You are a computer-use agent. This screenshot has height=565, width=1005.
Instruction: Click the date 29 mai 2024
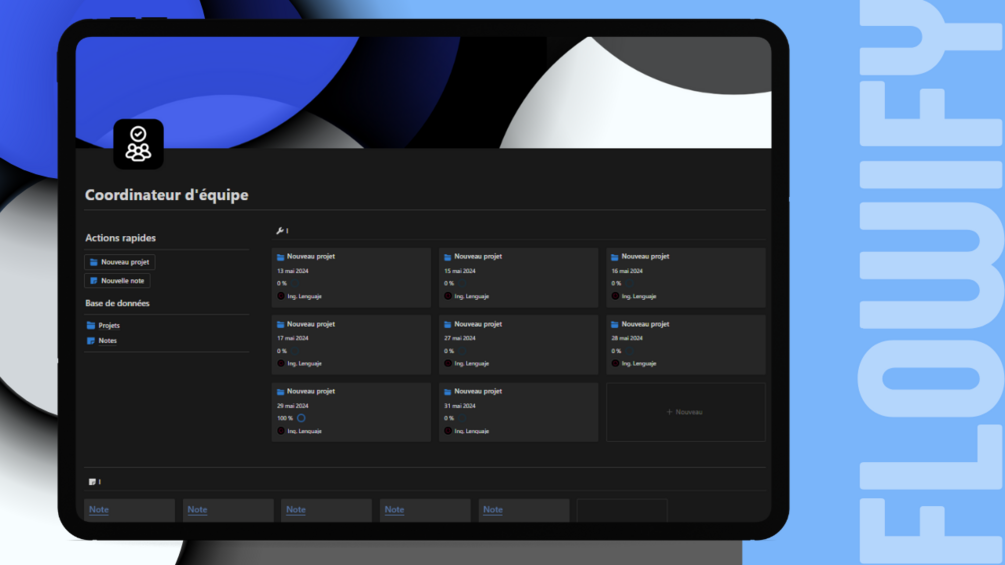(x=293, y=406)
